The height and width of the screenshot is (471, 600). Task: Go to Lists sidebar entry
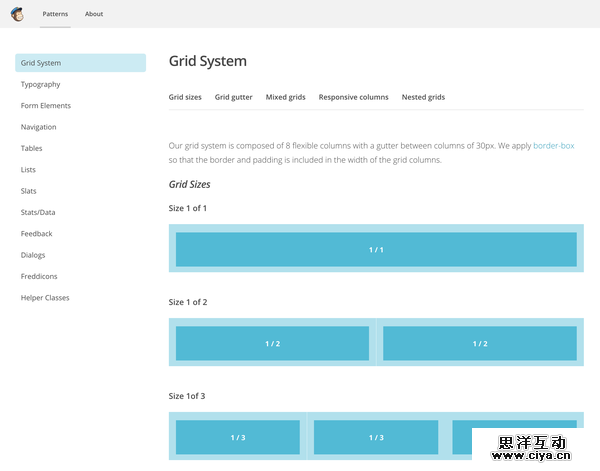click(x=28, y=170)
